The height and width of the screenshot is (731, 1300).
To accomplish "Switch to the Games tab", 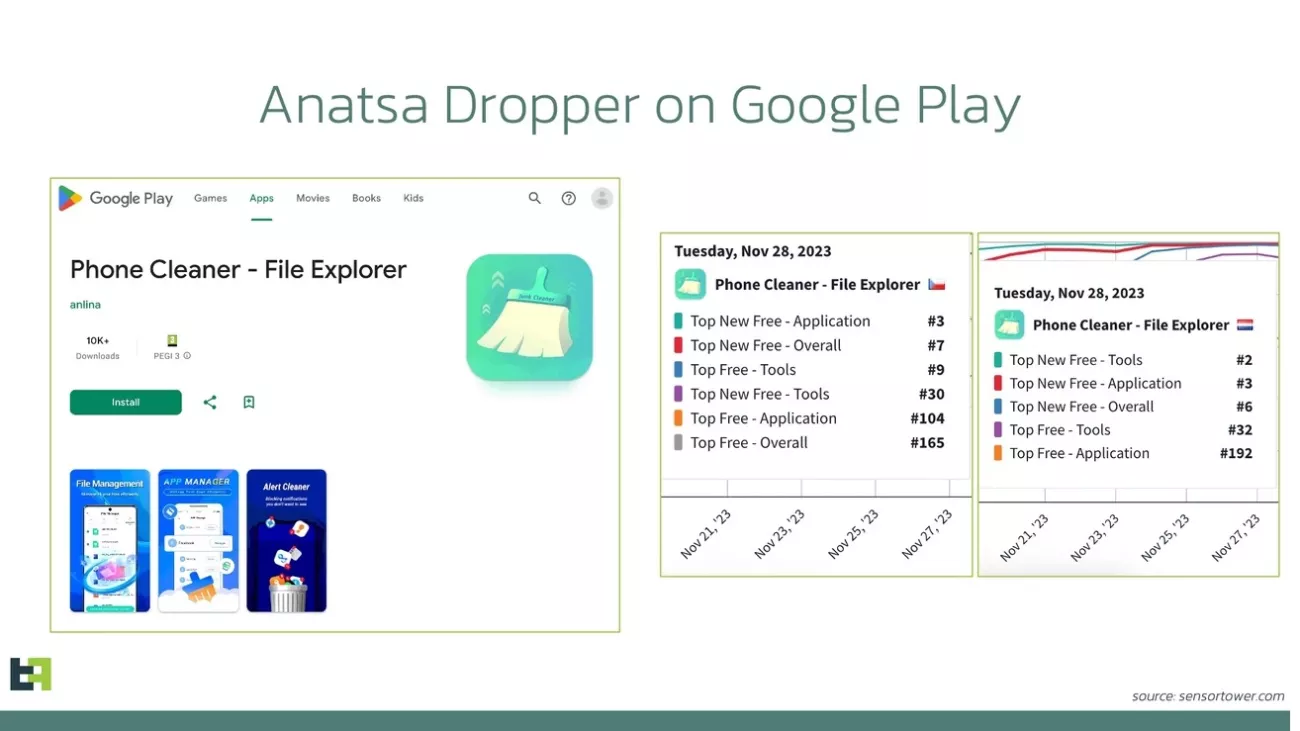I will 210,198.
